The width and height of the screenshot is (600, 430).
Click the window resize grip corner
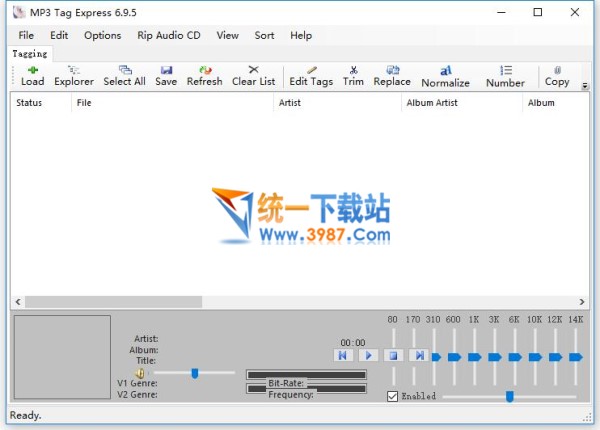pos(587,418)
